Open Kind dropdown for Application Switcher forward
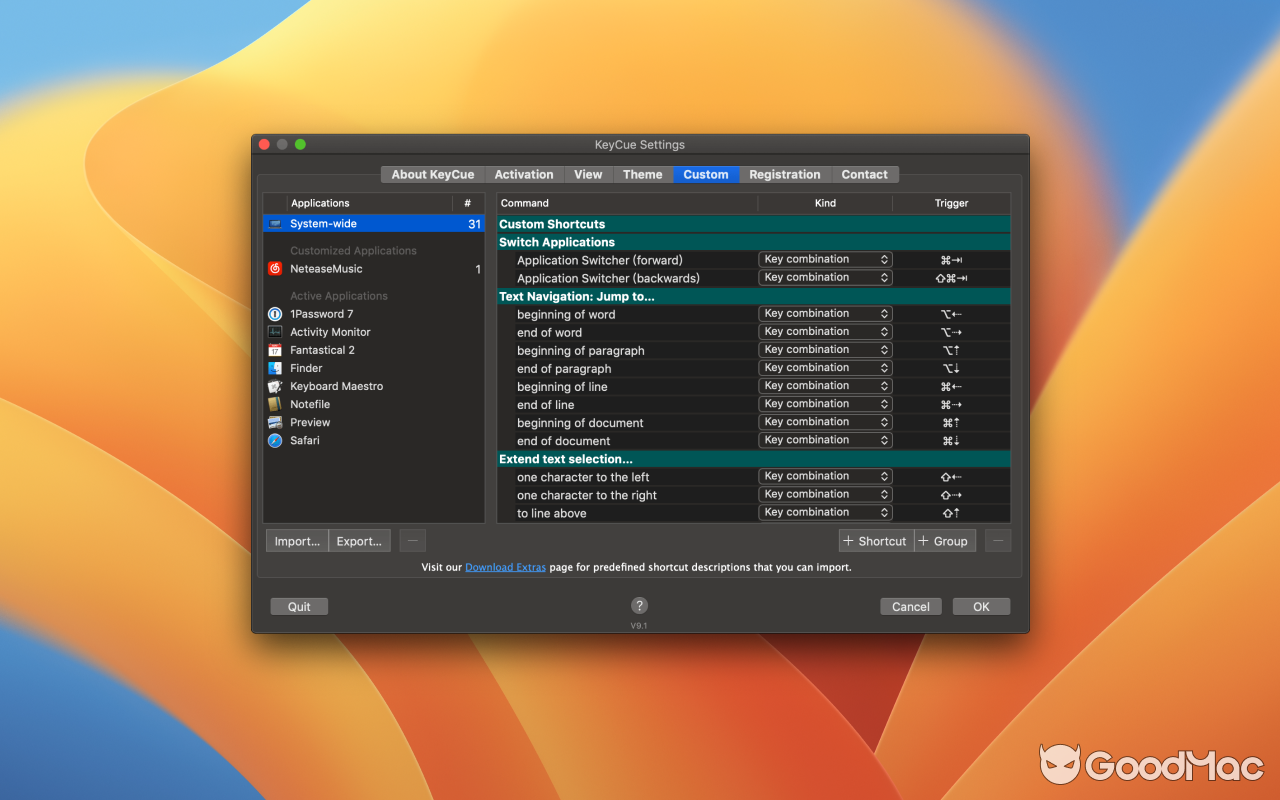This screenshot has height=800, width=1280. tap(825, 259)
